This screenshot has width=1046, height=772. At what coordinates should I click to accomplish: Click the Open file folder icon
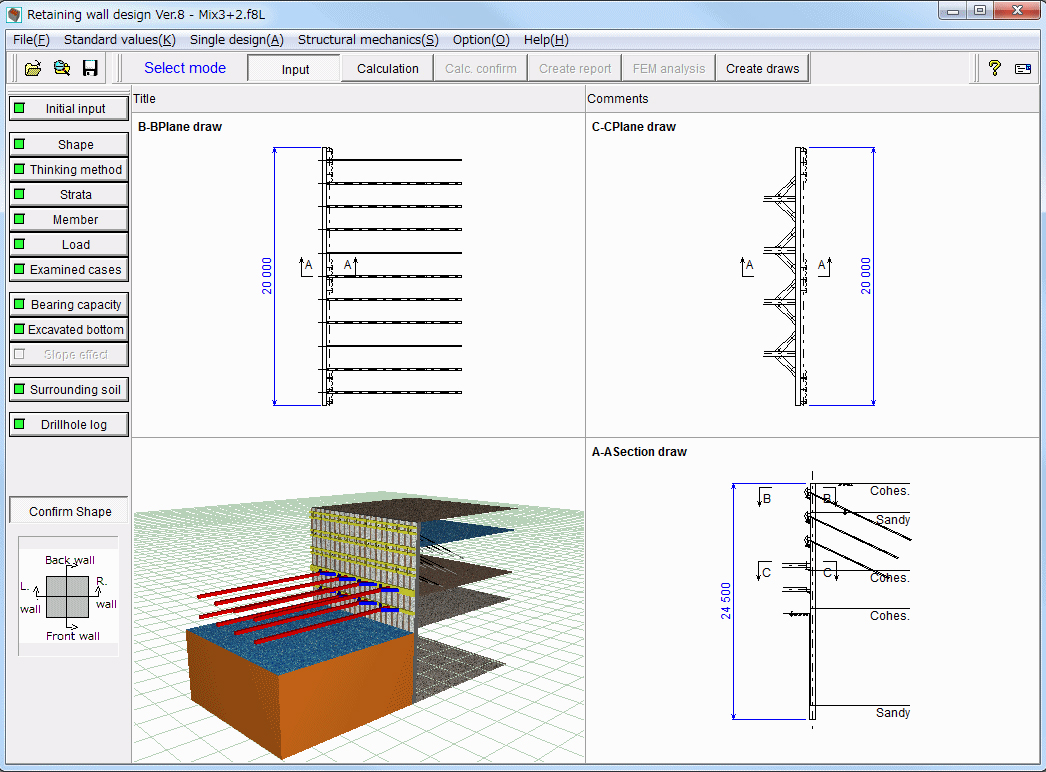tap(32, 68)
